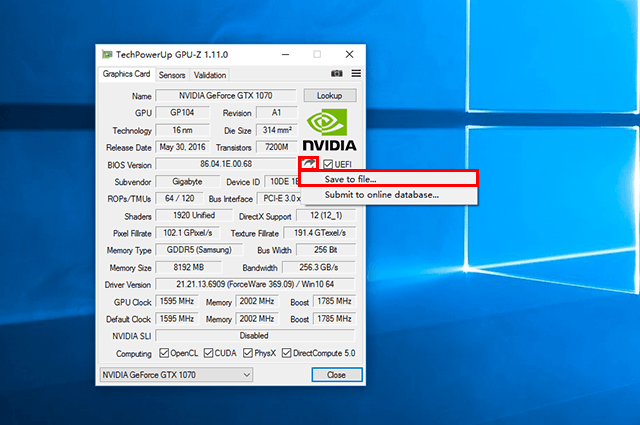Click the Technology value 16 nm
The image size is (640, 425).
coord(182,130)
